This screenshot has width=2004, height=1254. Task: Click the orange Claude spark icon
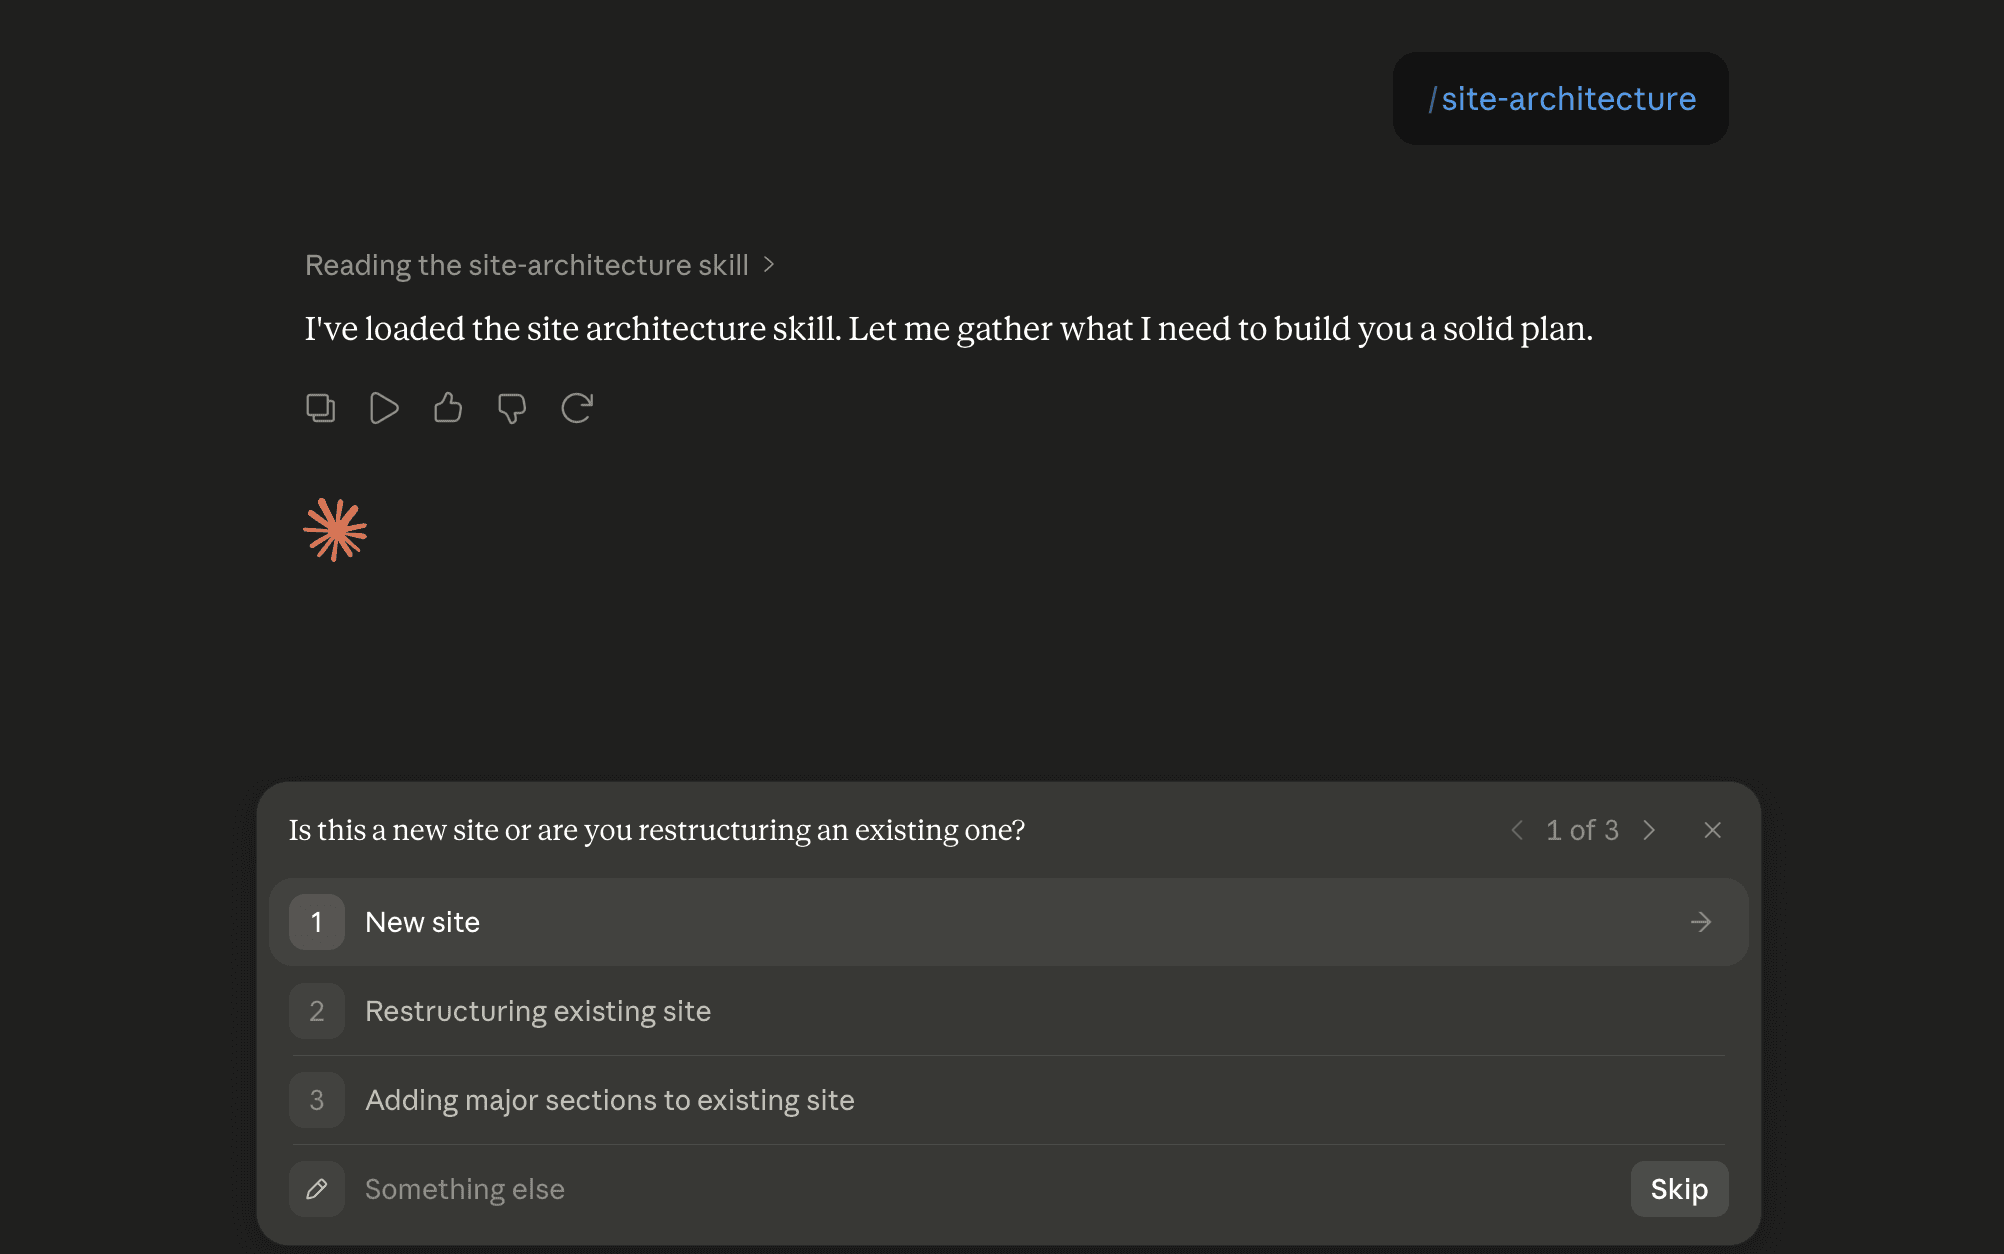[x=335, y=530]
